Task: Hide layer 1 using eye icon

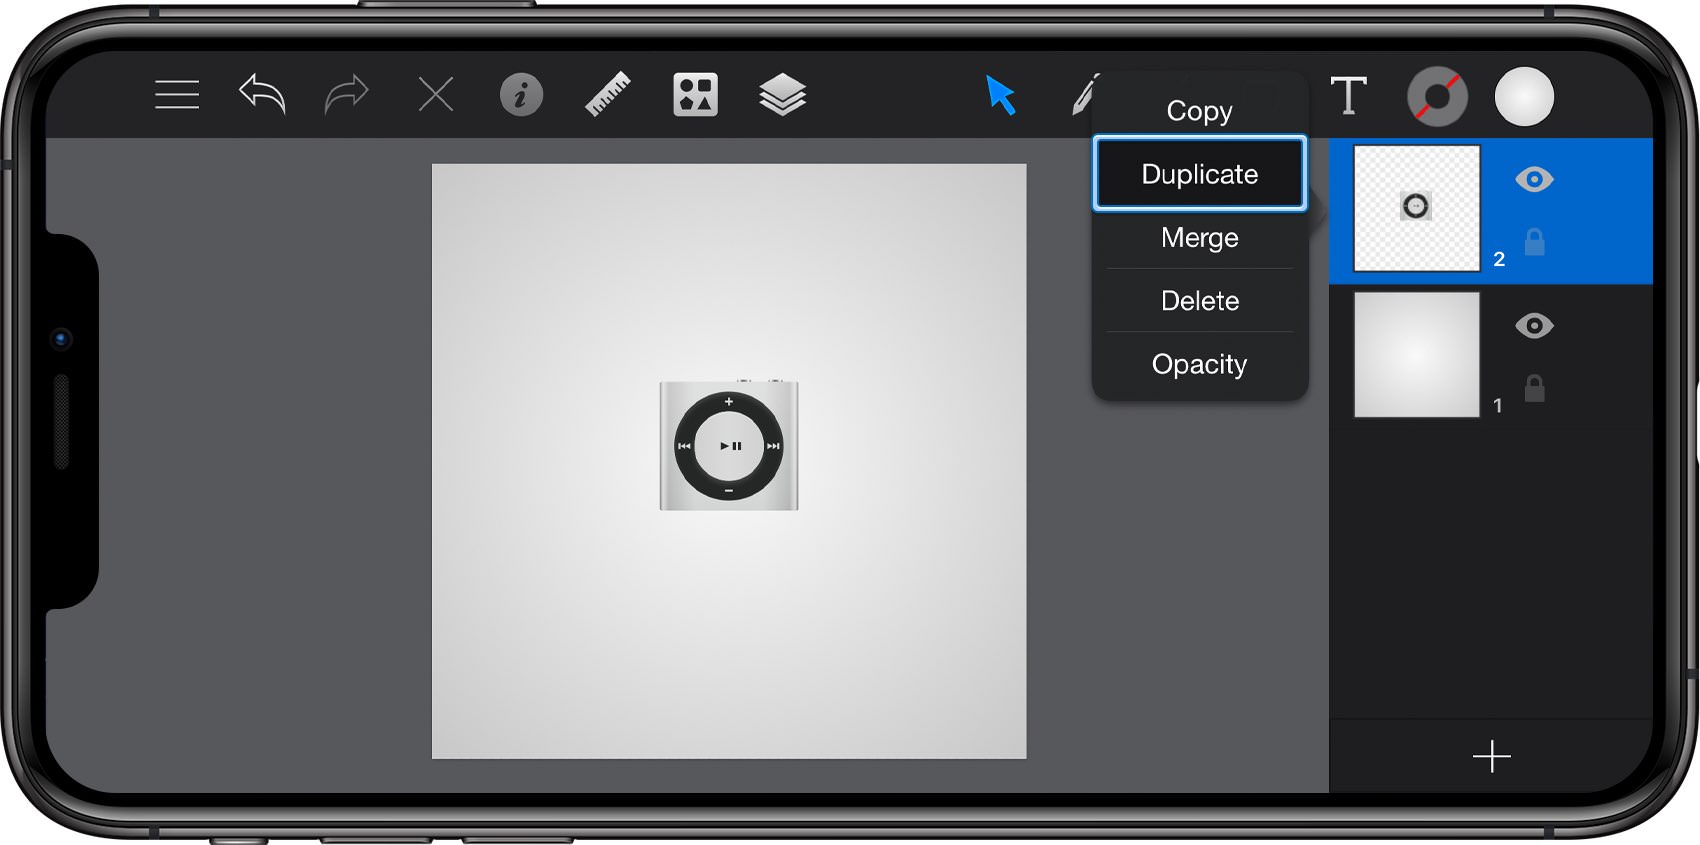Action: coord(1534,325)
